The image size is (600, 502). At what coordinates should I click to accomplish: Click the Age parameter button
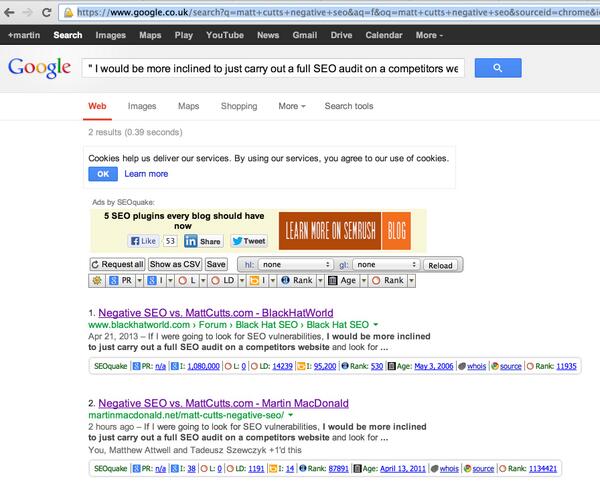pyautogui.click(x=343, y=280)
